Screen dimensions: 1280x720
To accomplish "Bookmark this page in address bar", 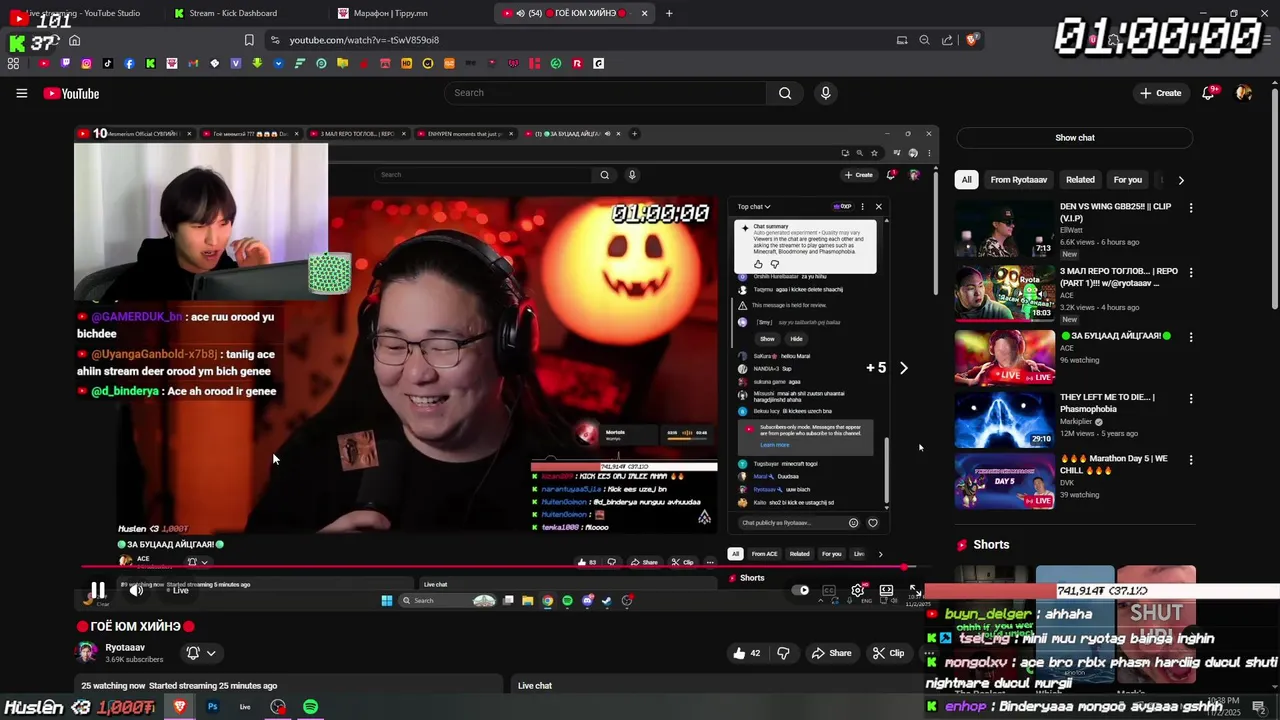I will [x=249, y=40].
